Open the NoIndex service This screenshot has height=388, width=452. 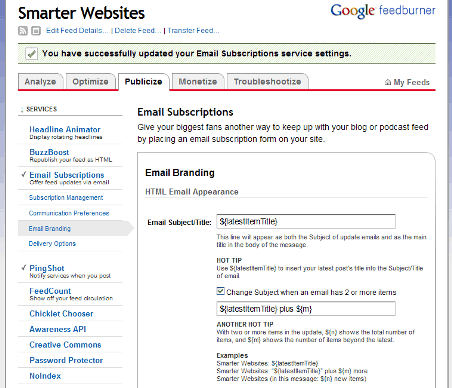coord(45,376)
